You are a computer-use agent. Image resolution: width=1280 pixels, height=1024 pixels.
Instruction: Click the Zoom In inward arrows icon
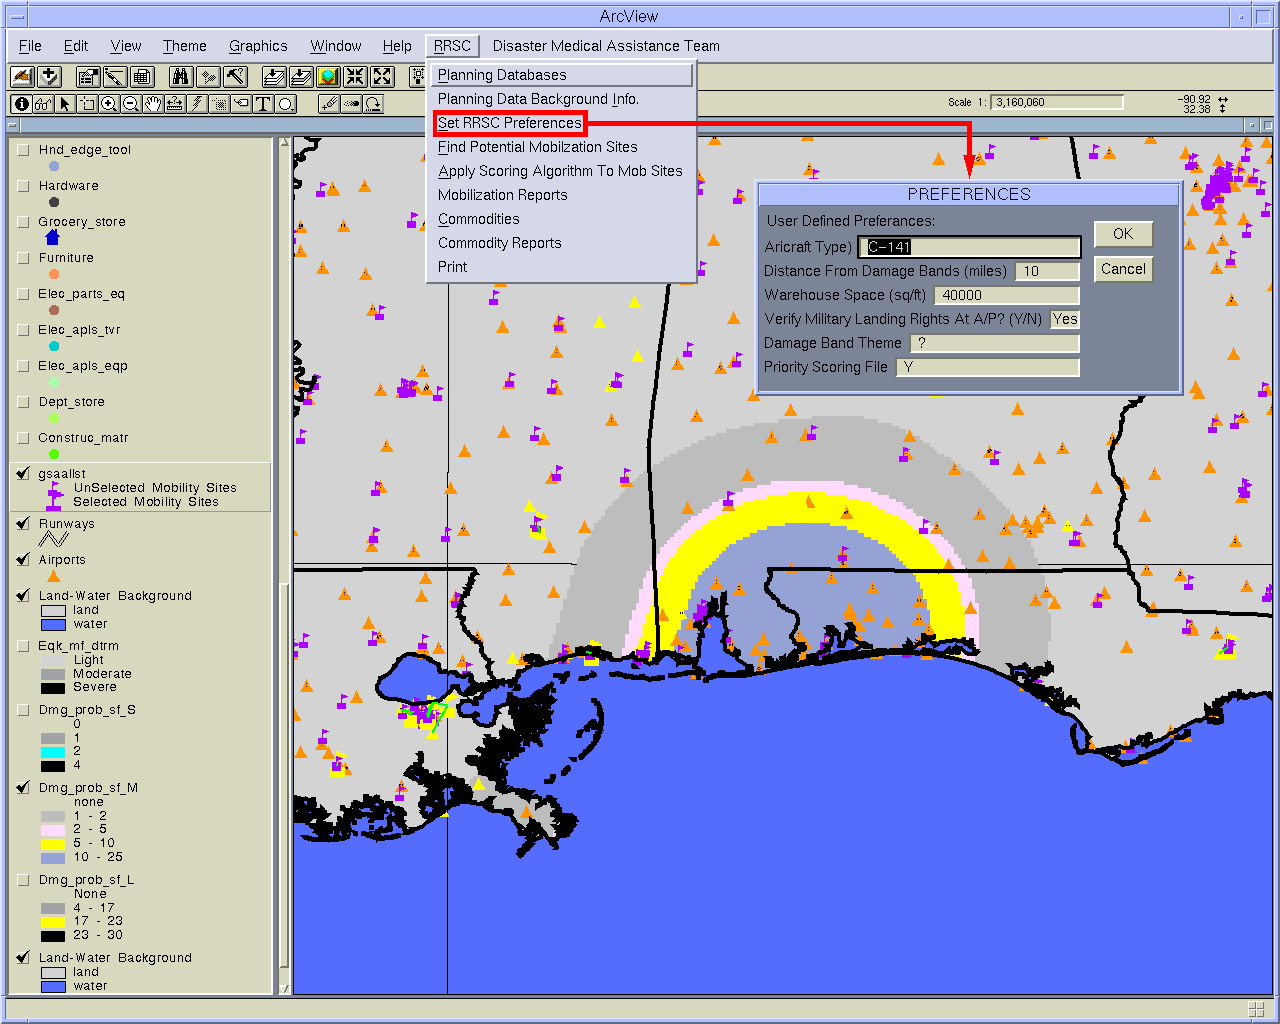tap(355, 77)
